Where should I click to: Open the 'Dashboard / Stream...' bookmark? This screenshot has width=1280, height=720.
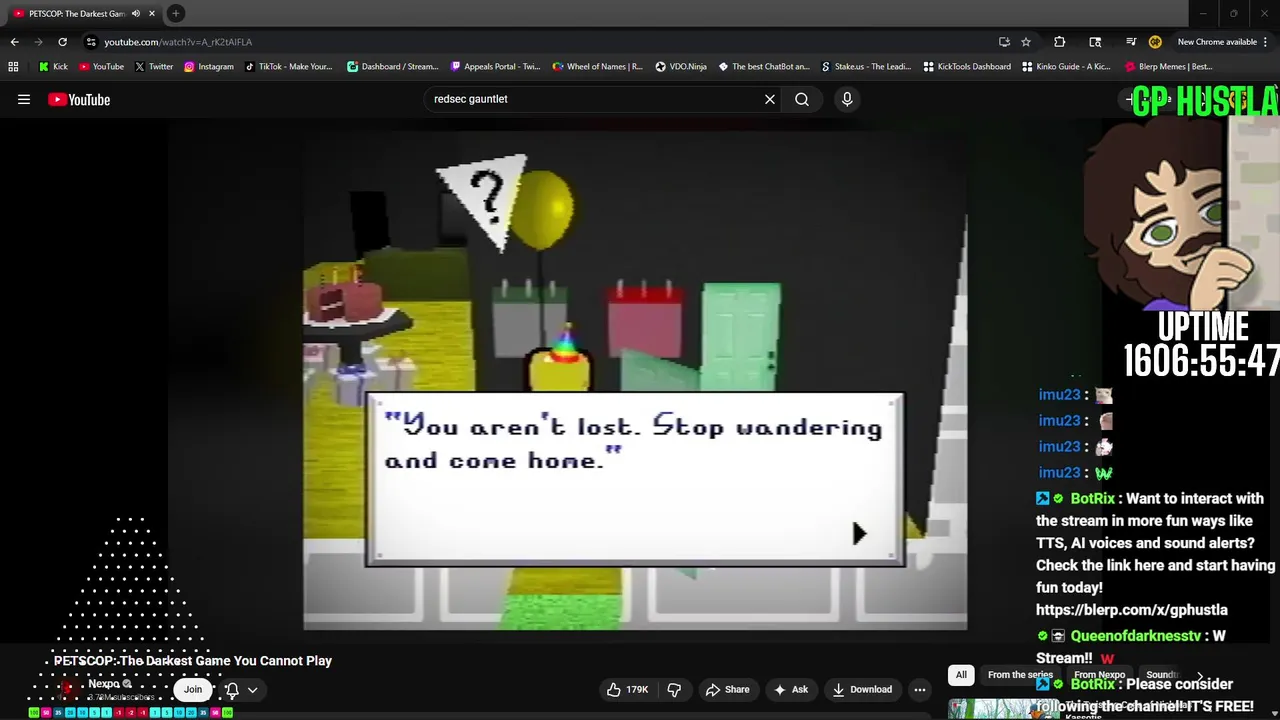click(x=392, y=67)
